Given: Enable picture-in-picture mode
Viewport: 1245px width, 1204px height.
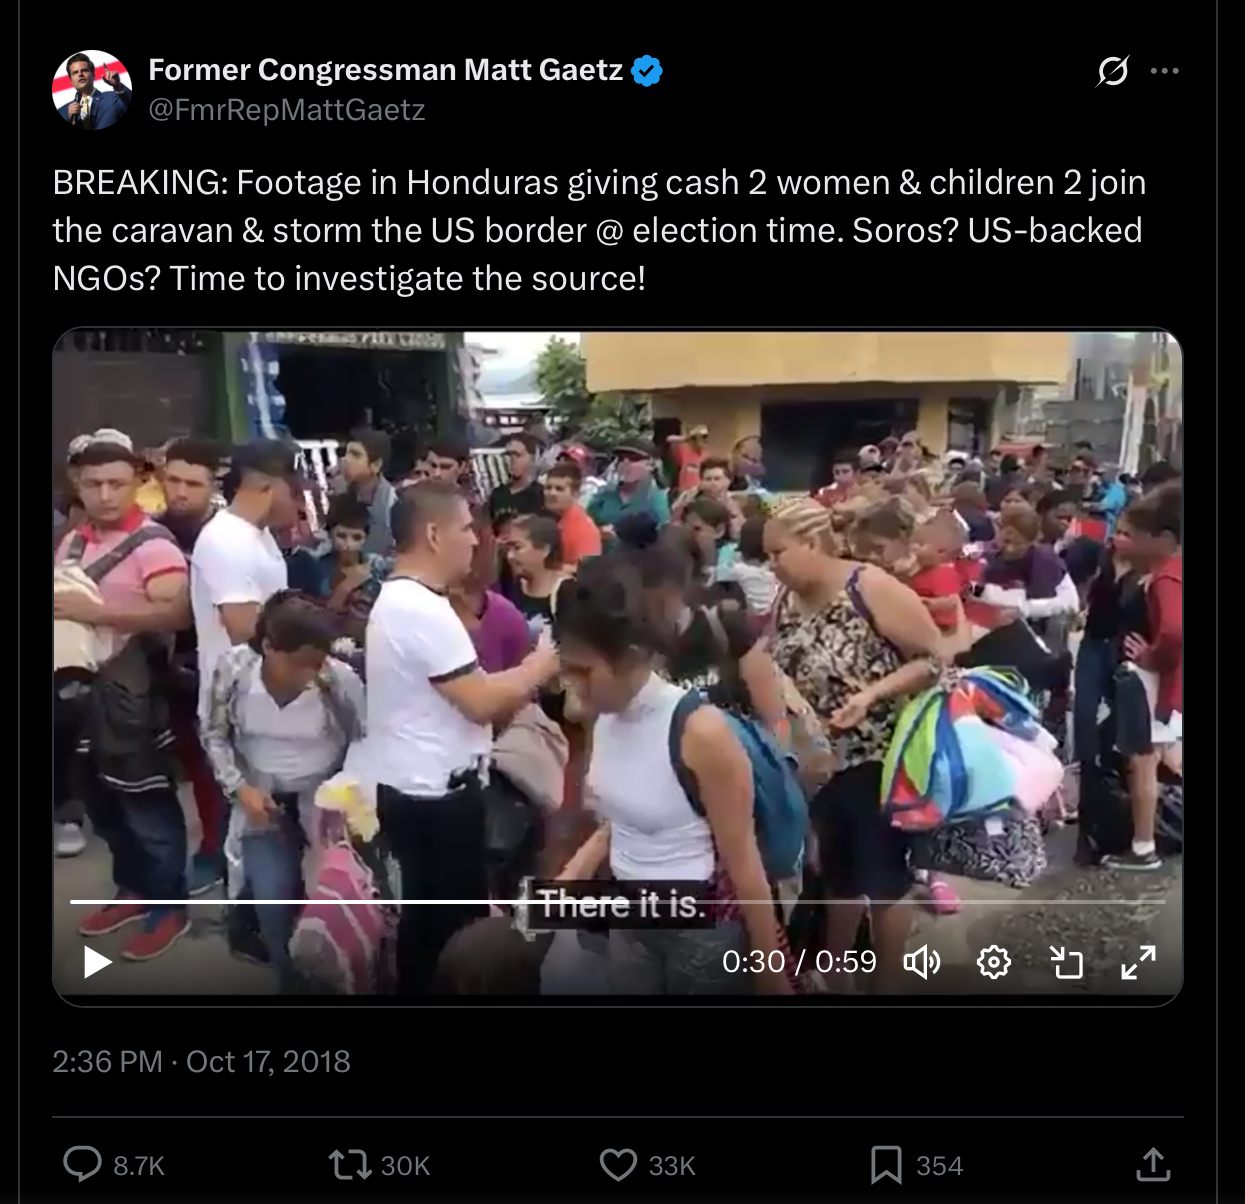Looking at the screenshot, I should [x=1067, y=962].
